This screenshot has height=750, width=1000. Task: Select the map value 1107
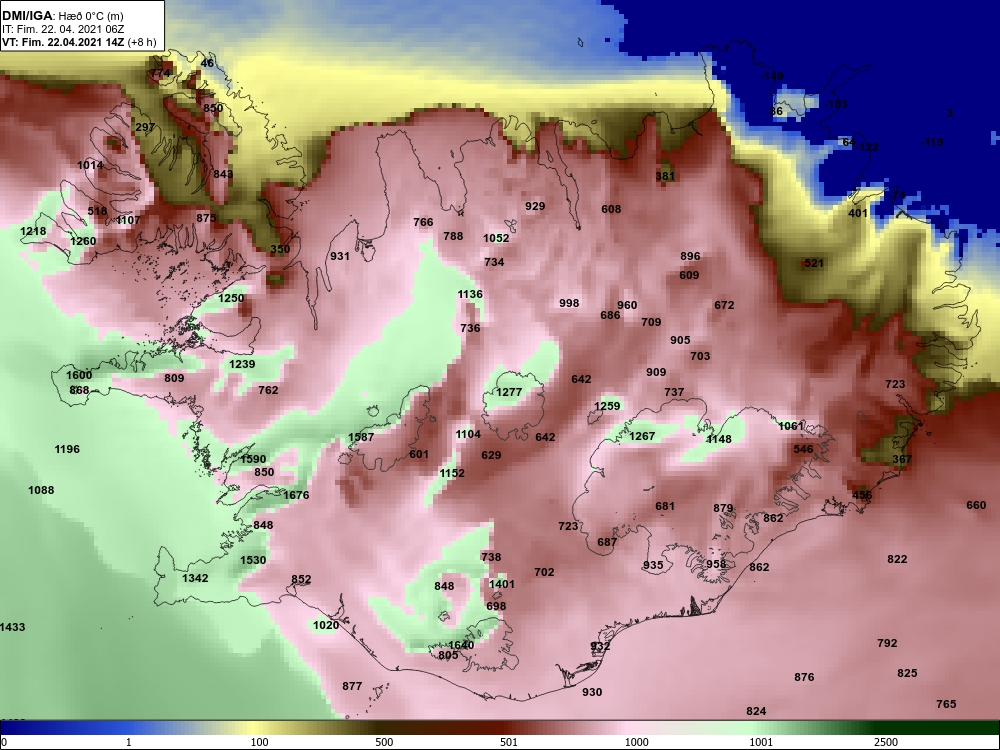(x=128, y=220)
